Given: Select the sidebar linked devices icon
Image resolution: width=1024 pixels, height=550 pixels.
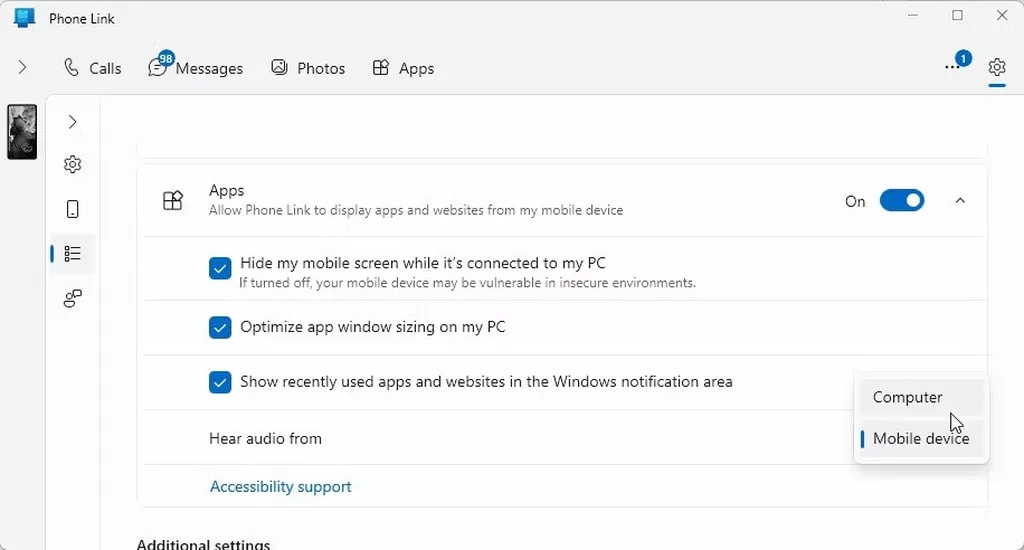Looking at the screenshot, I should click(x=72, y=298).
